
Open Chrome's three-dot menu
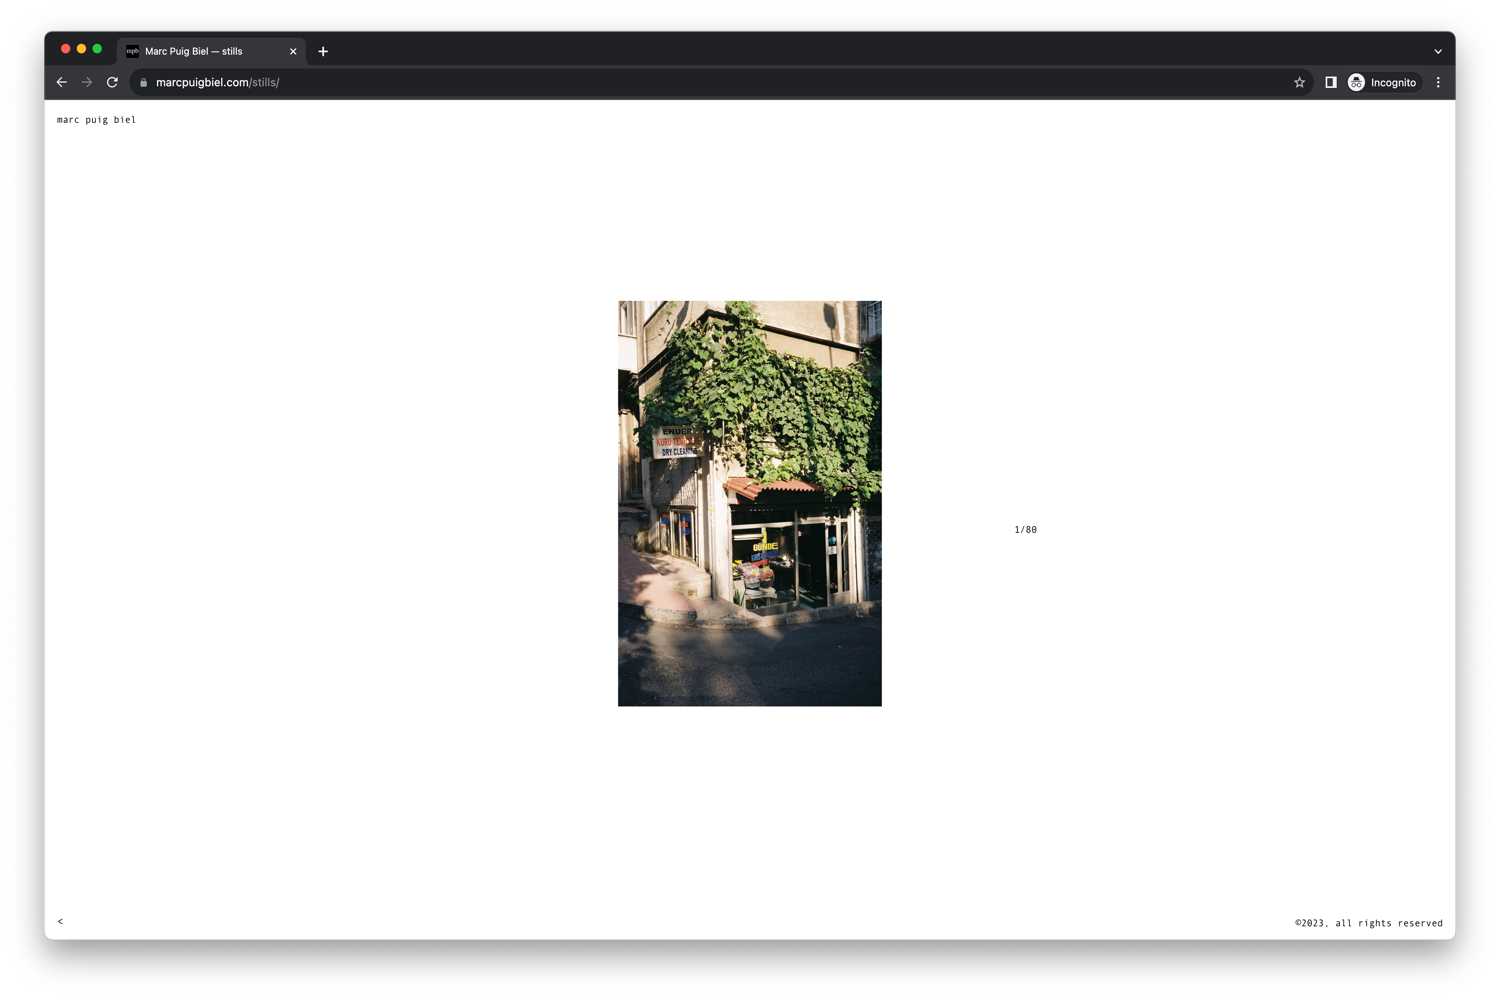pyautogui.click(x=1438, y=82)
